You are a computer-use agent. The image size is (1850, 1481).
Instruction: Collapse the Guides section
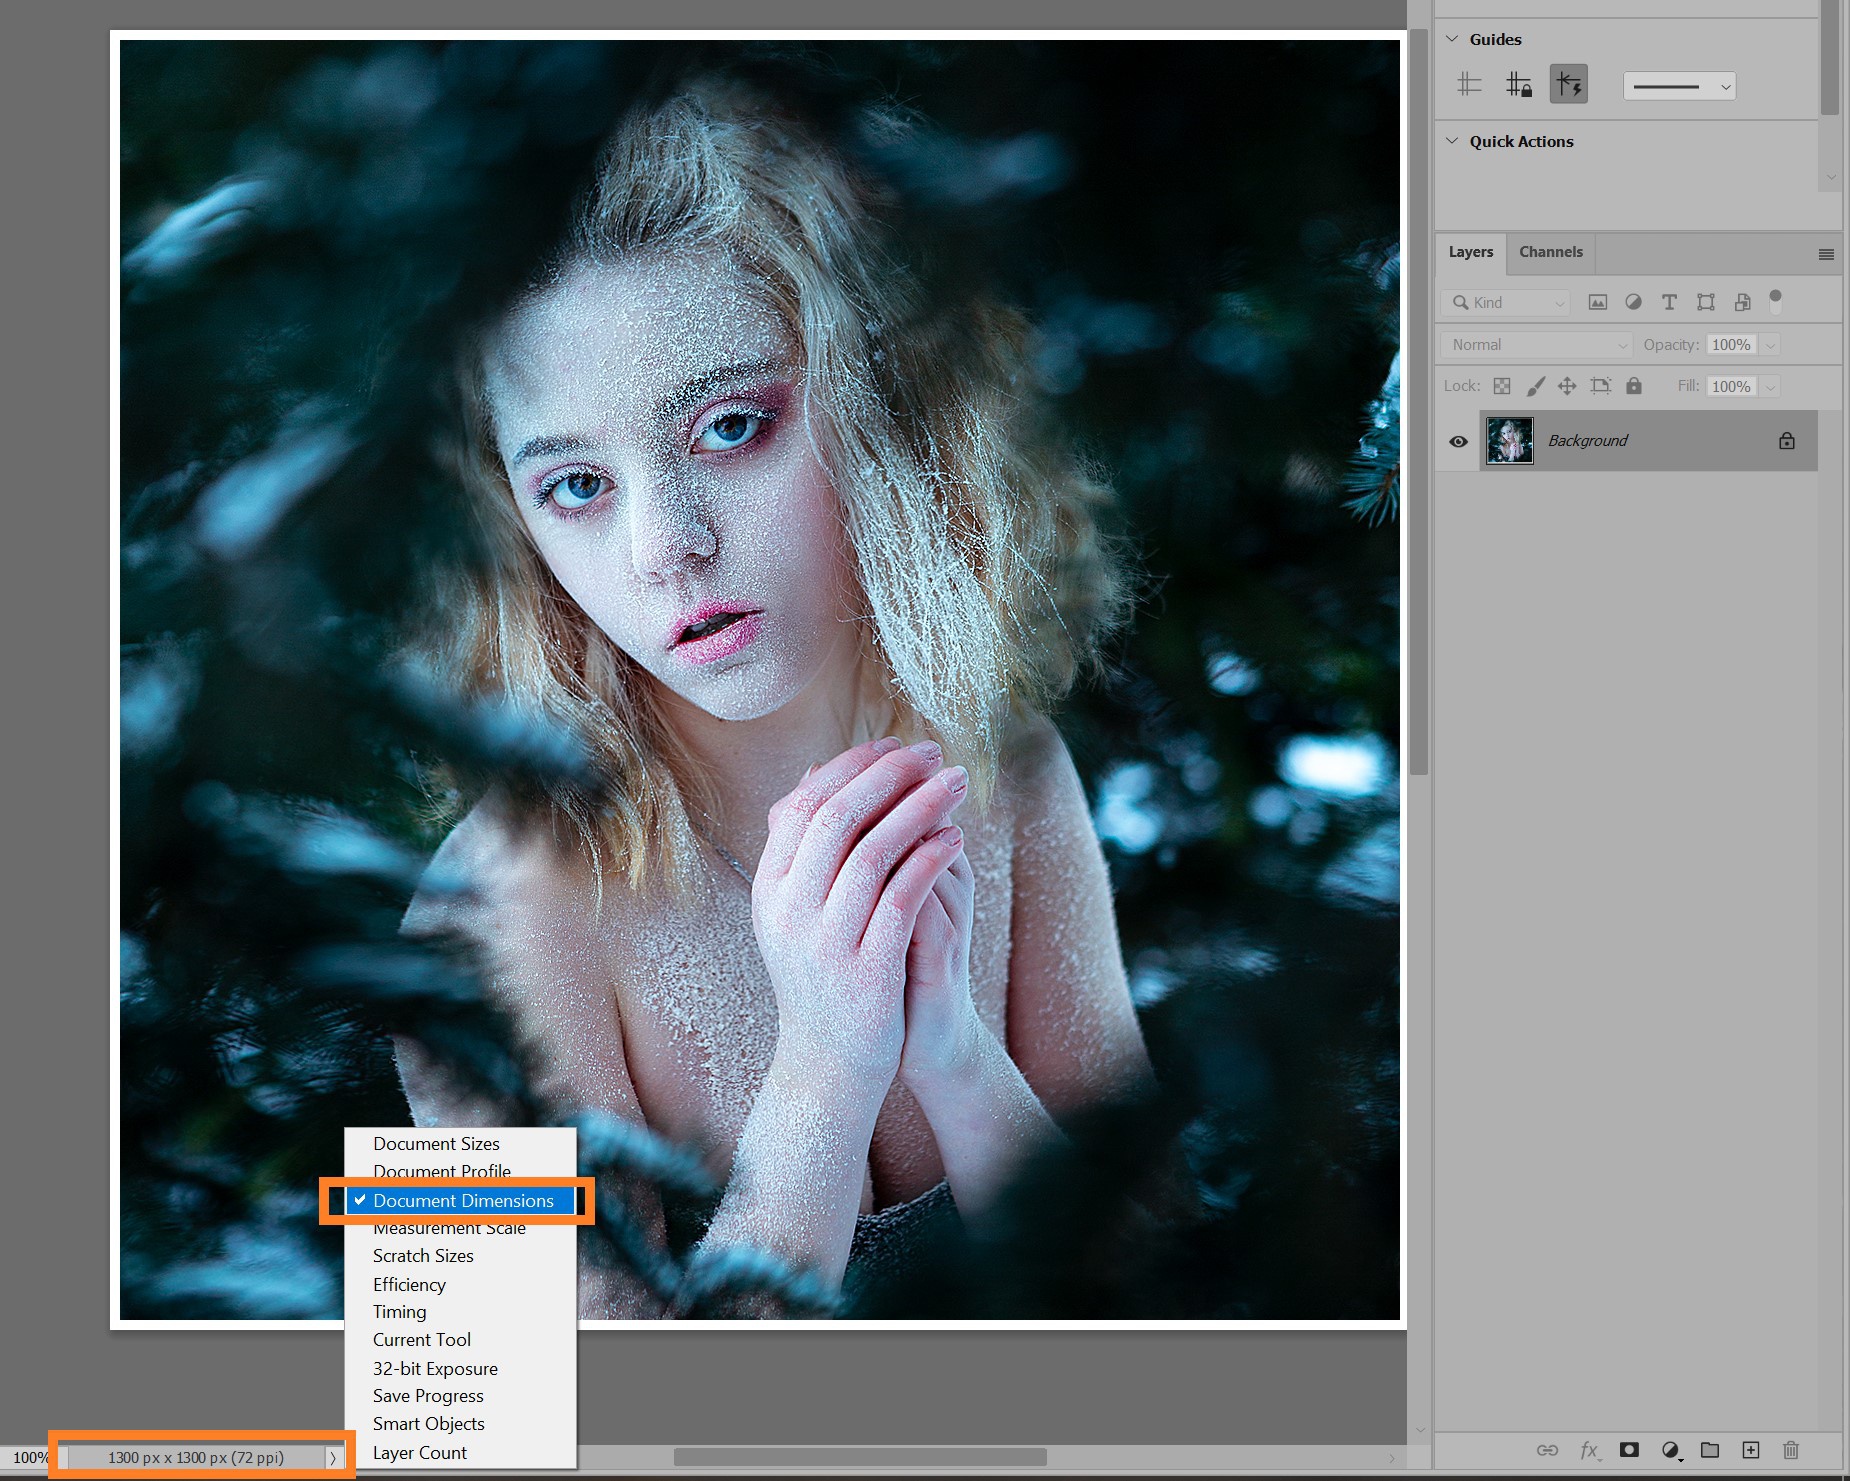1452,39
